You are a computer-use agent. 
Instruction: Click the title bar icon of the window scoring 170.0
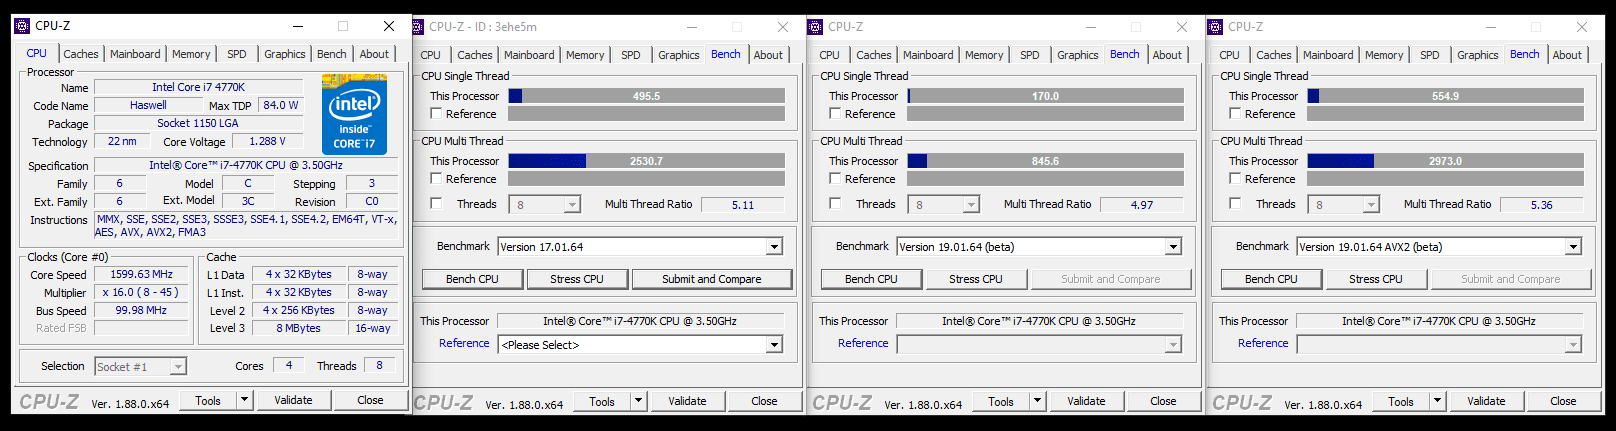[x=816, y=27]
